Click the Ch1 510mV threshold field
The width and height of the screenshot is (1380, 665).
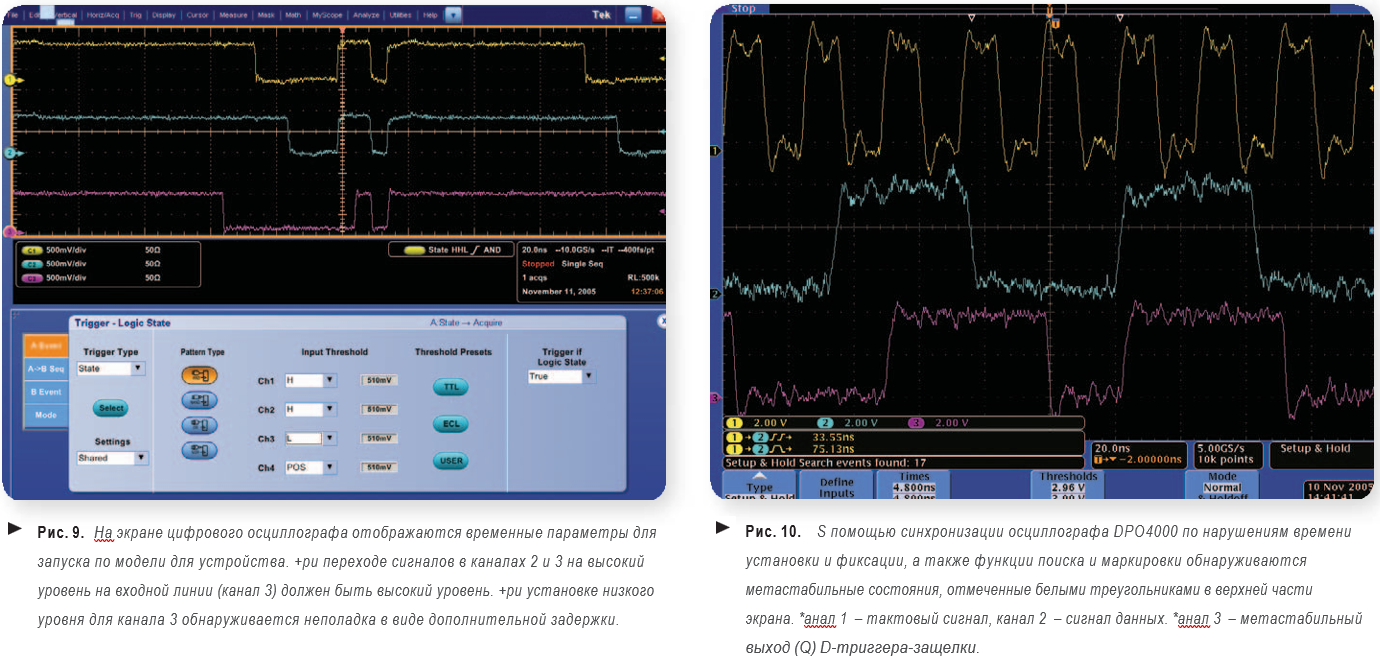click(379, 381)
